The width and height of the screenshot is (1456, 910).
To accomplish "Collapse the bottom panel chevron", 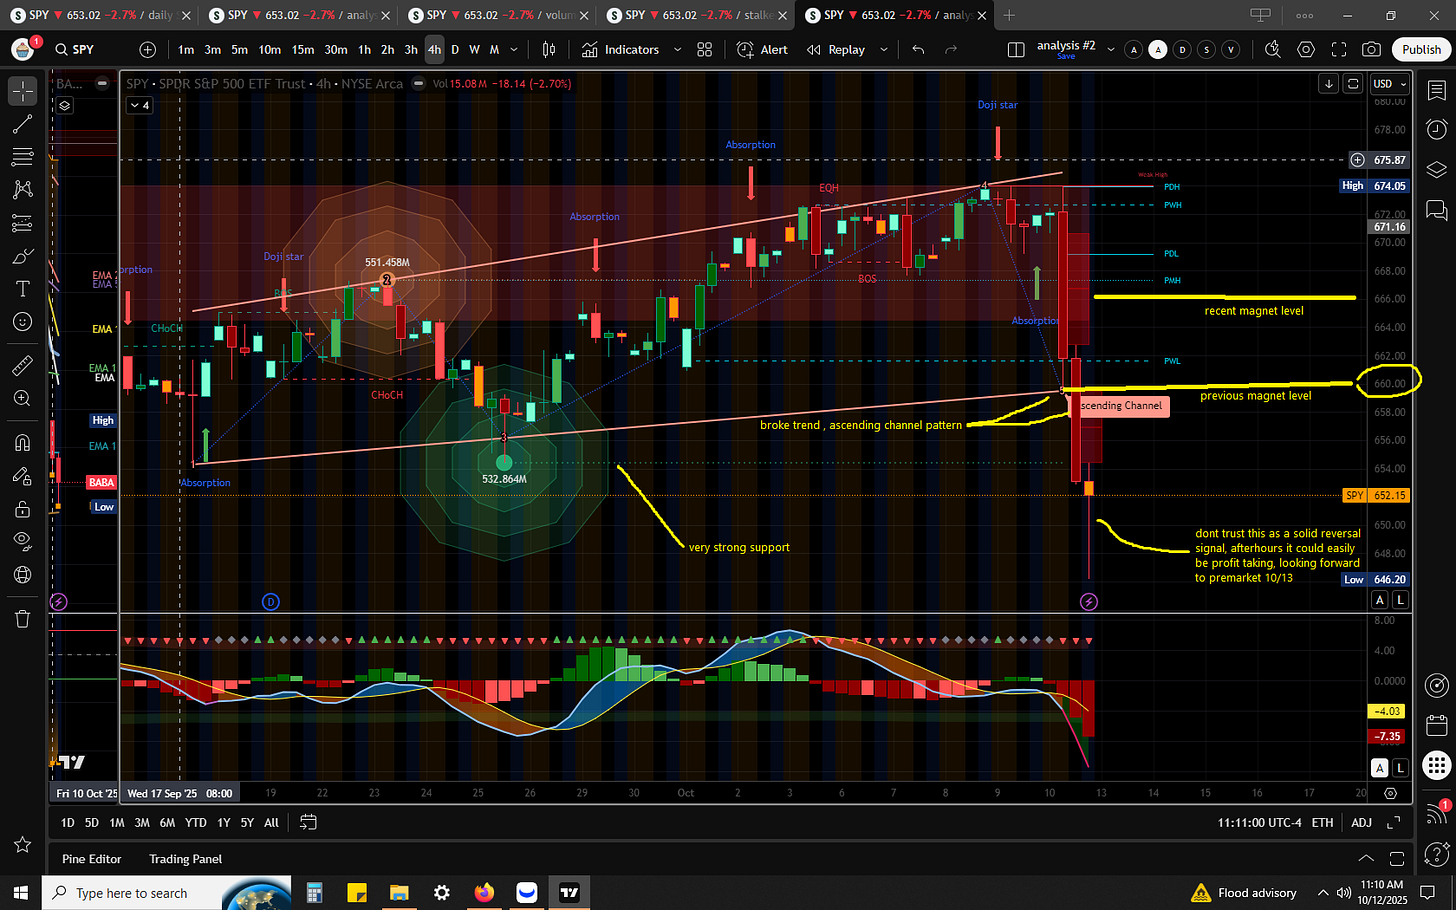I will click(1366, 859).
